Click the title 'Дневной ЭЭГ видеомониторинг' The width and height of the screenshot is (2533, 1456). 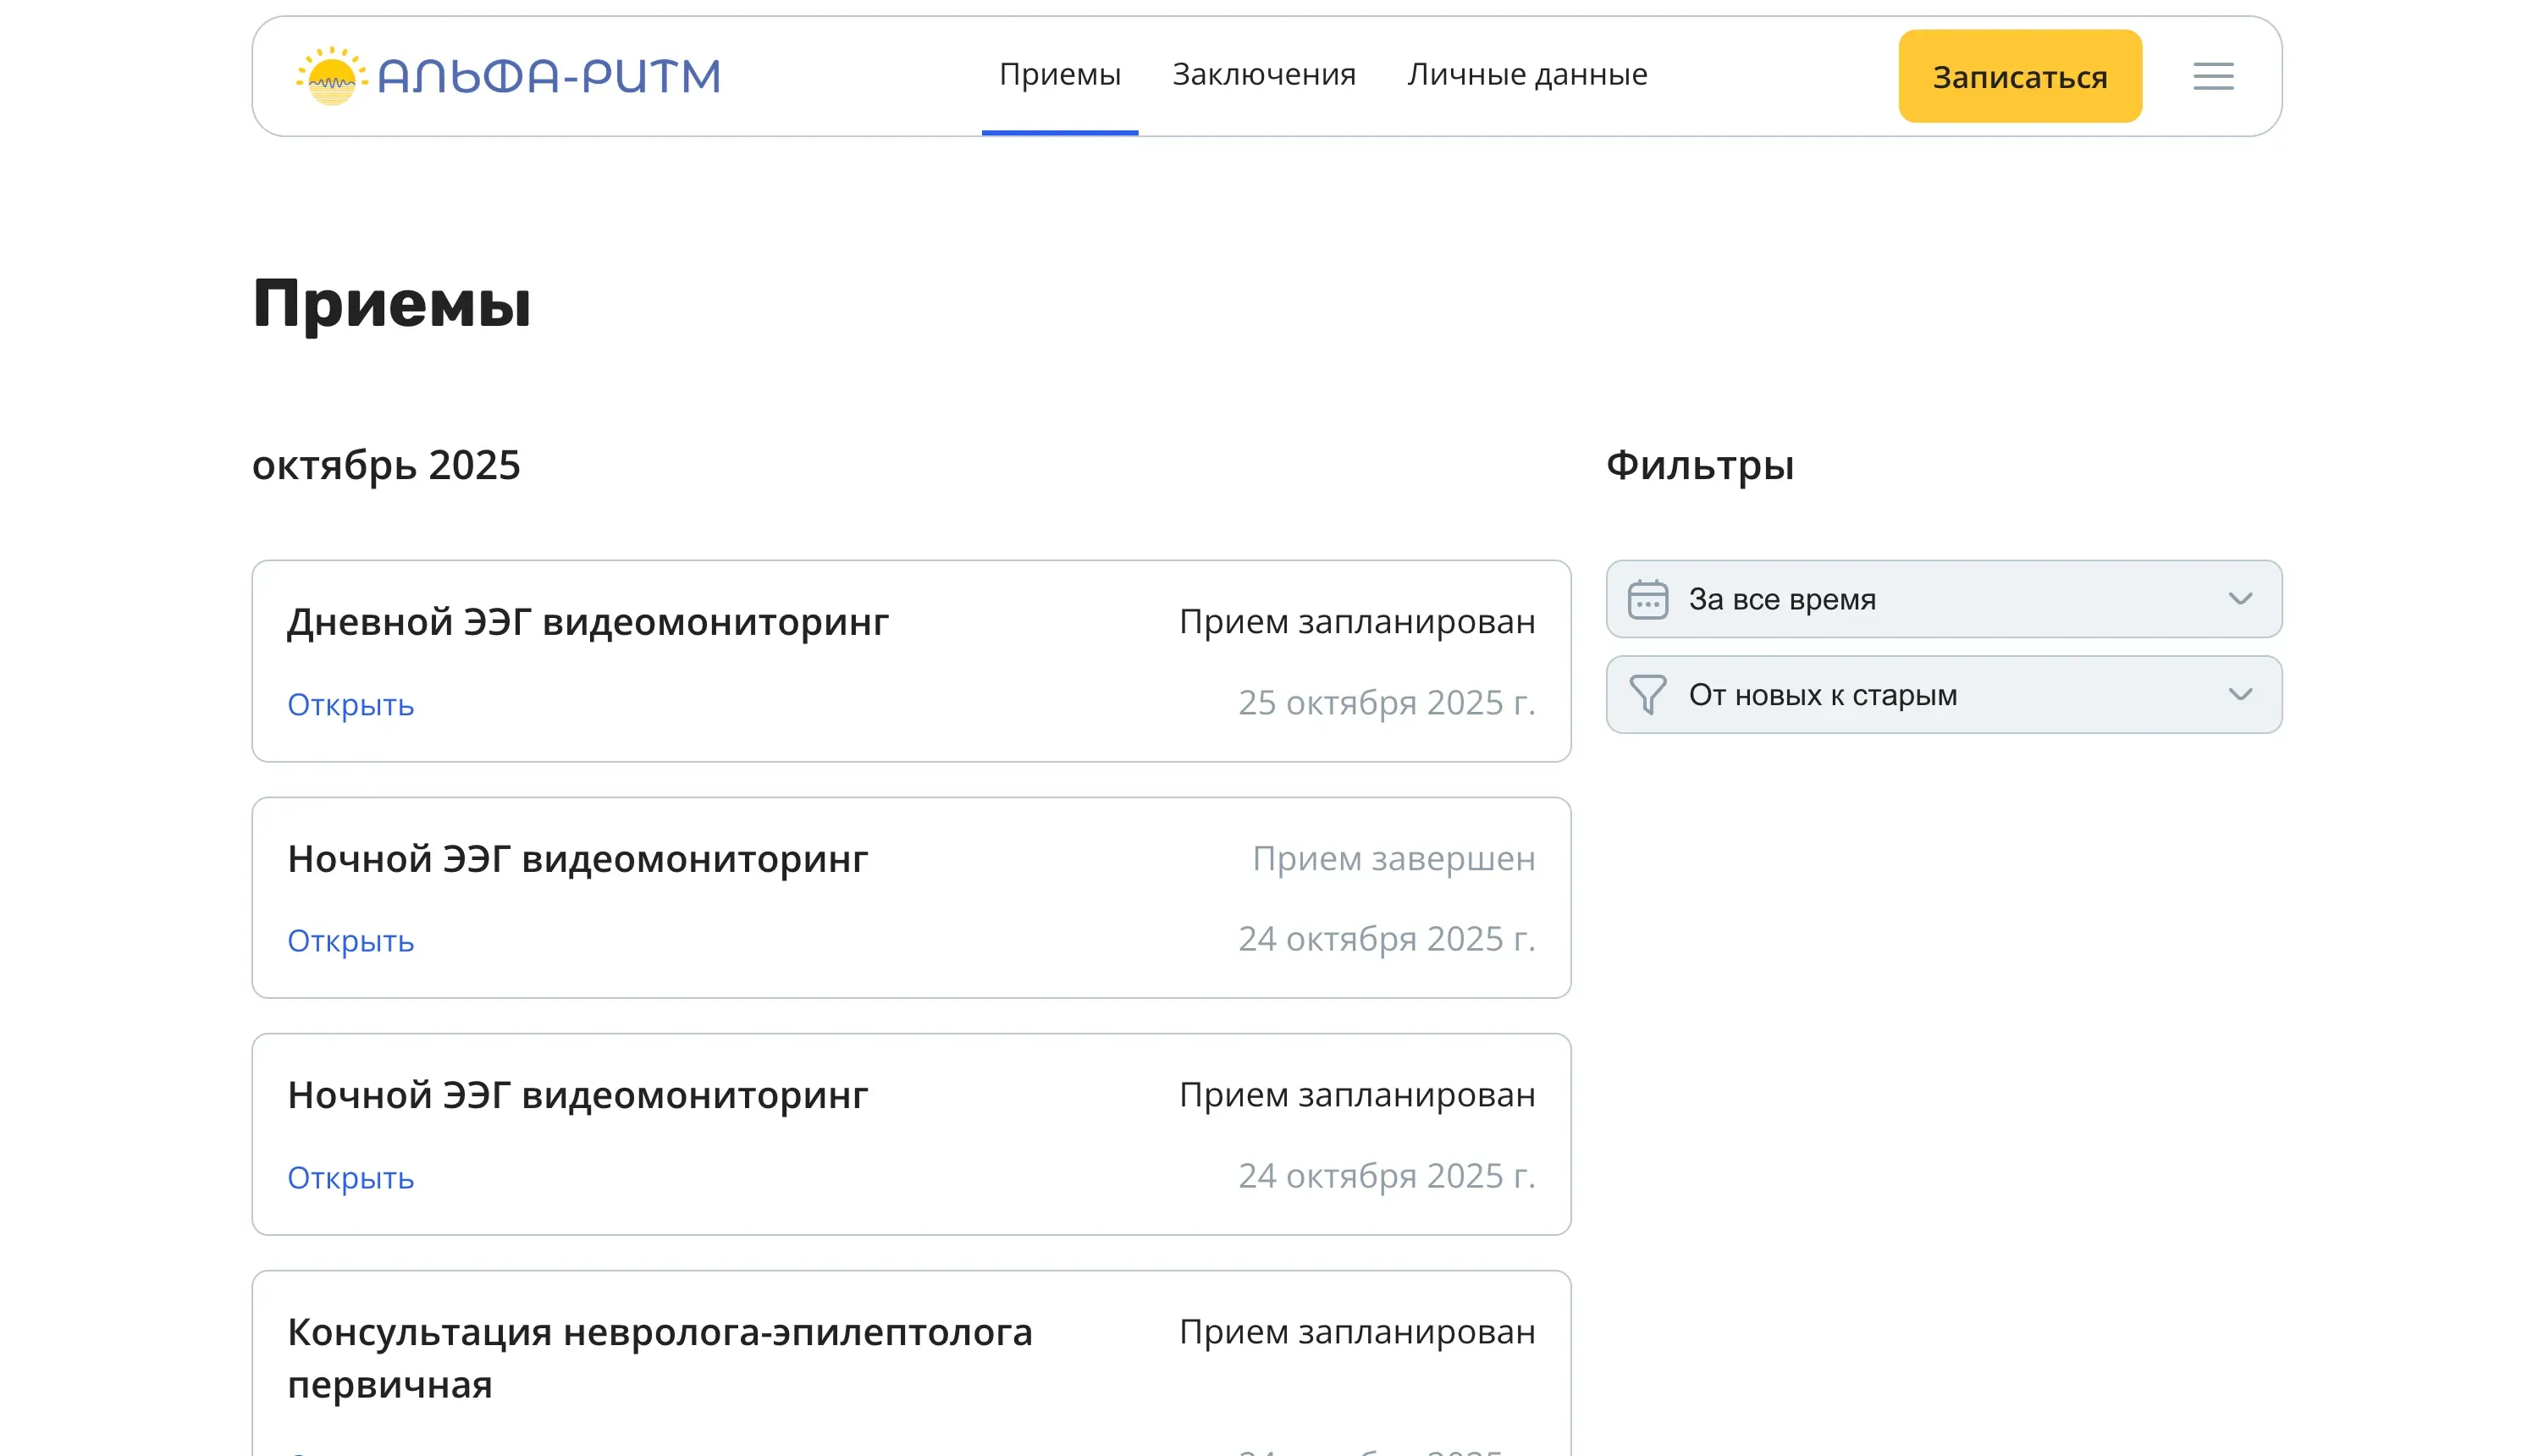click(588, 622)
